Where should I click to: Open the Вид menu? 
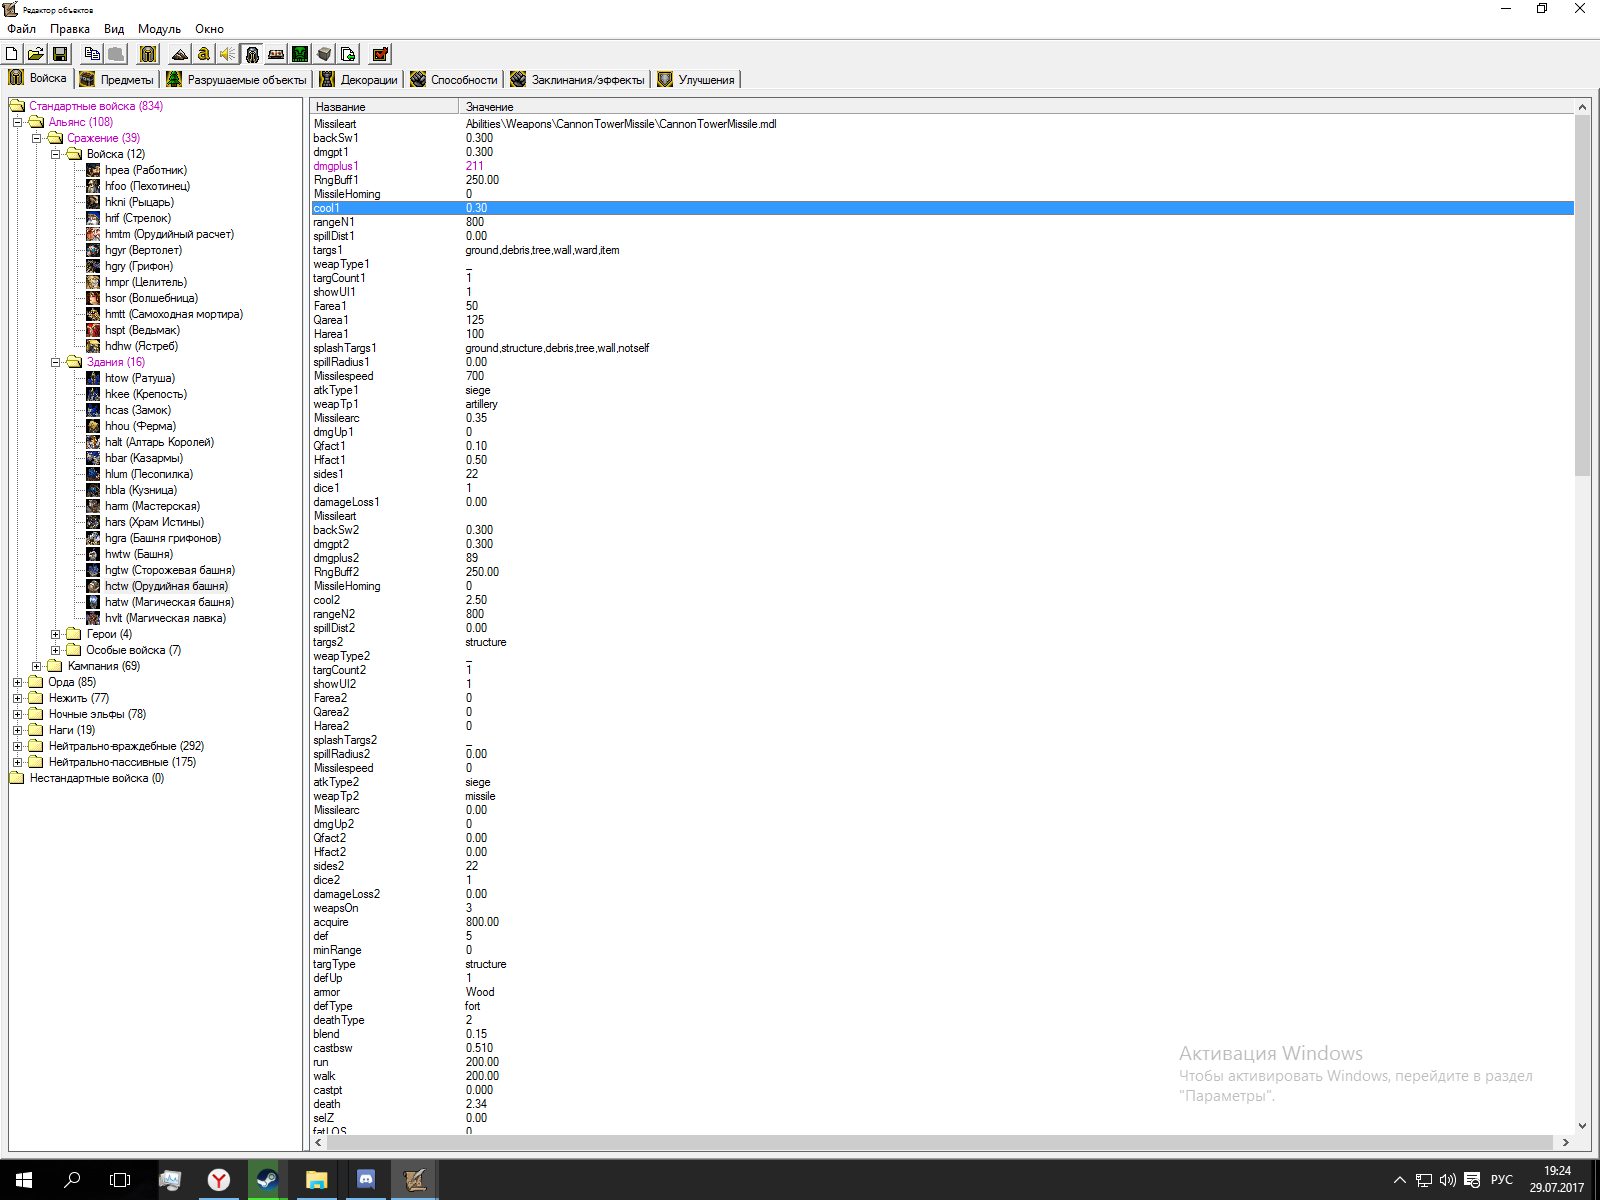coord(114,29)
